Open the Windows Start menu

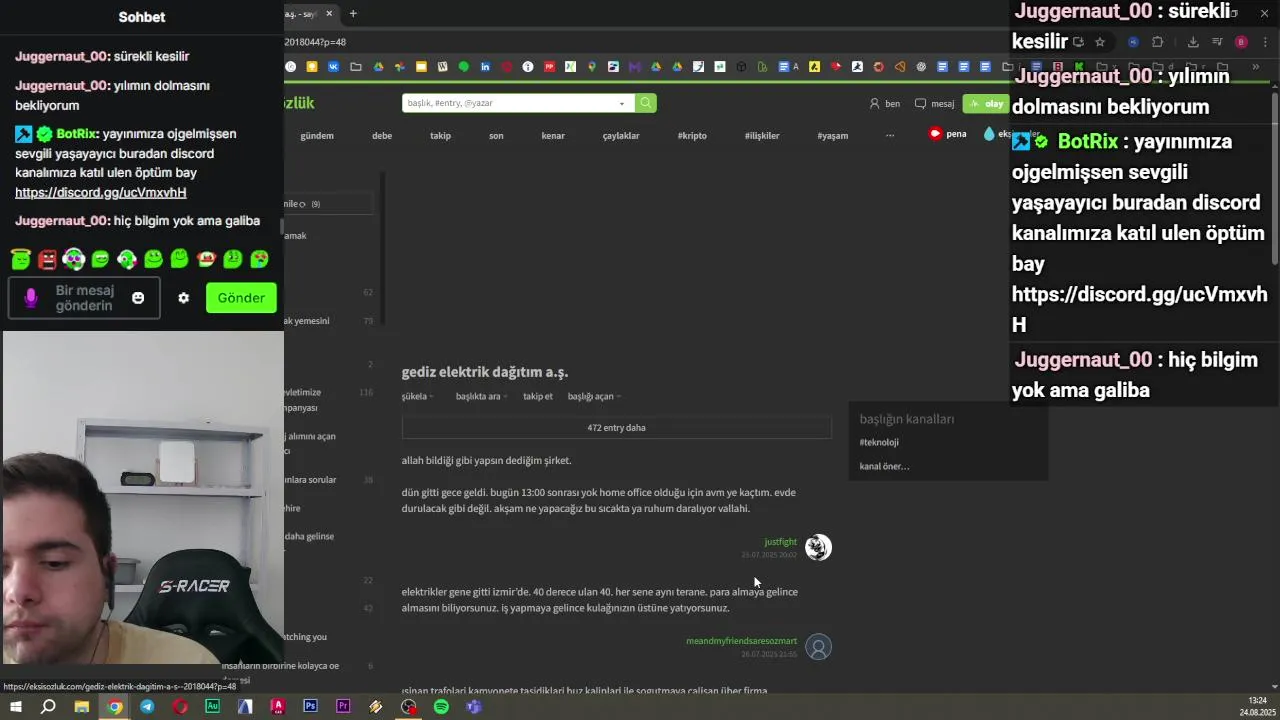point(16,707)
